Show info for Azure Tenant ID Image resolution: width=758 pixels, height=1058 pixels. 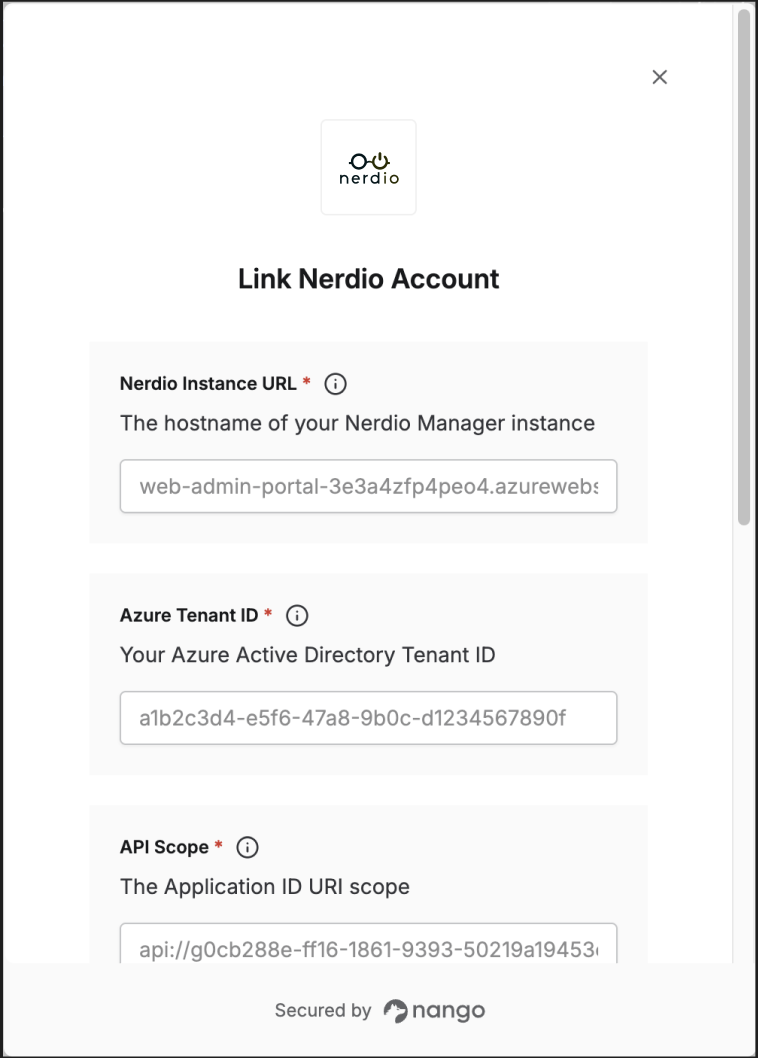297,615
